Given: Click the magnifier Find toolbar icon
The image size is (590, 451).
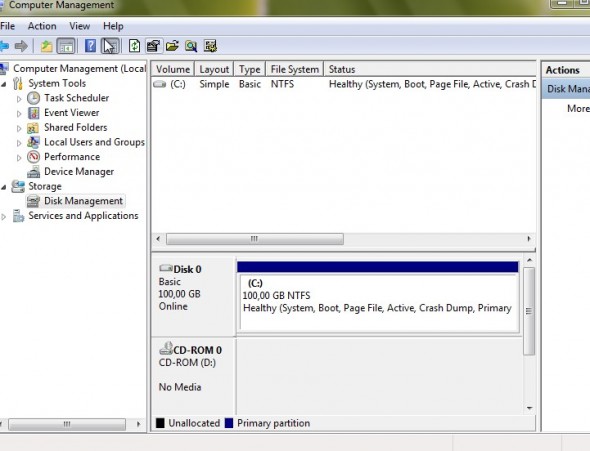Looking at the screenshot, I should [x=191, y=46].
